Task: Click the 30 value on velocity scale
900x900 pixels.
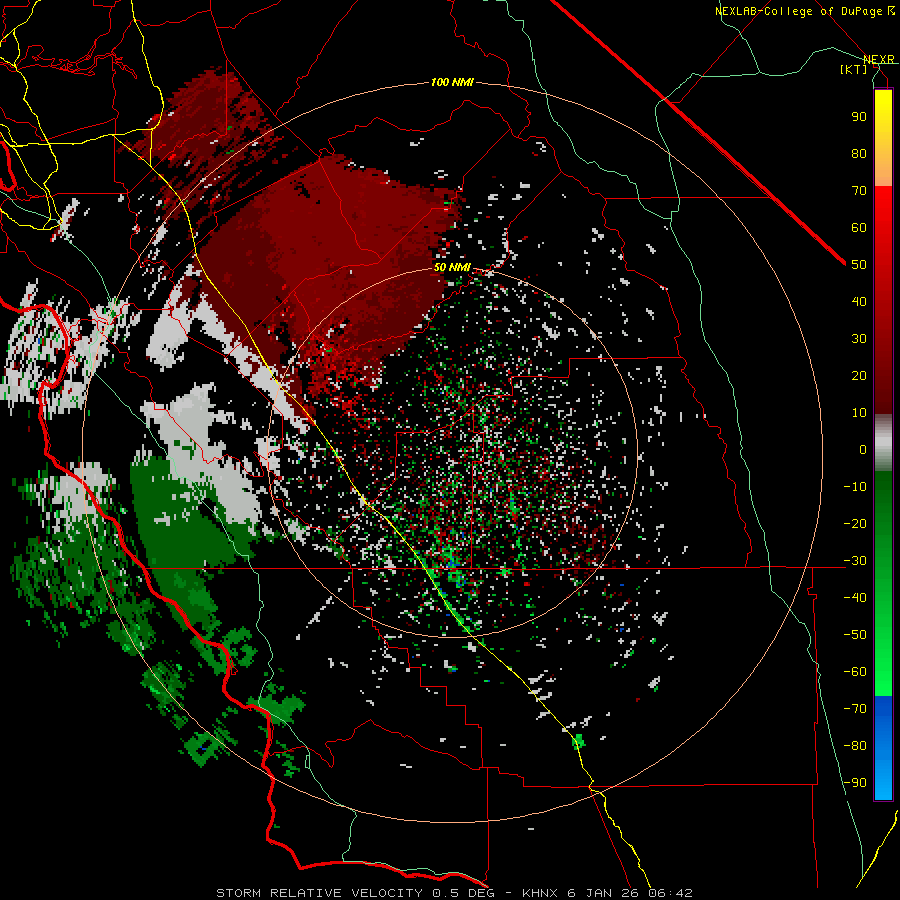Action: pyautogui.click(x=859, y=339)
